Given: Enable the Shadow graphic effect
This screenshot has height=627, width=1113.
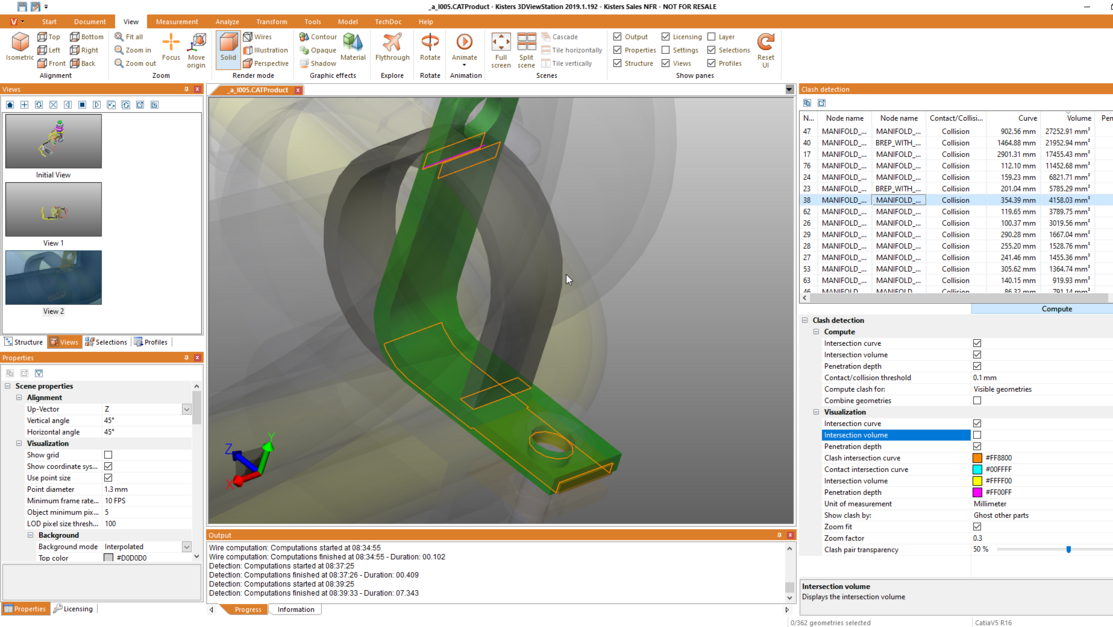Looking at the screenshot, I should [318, 63].
